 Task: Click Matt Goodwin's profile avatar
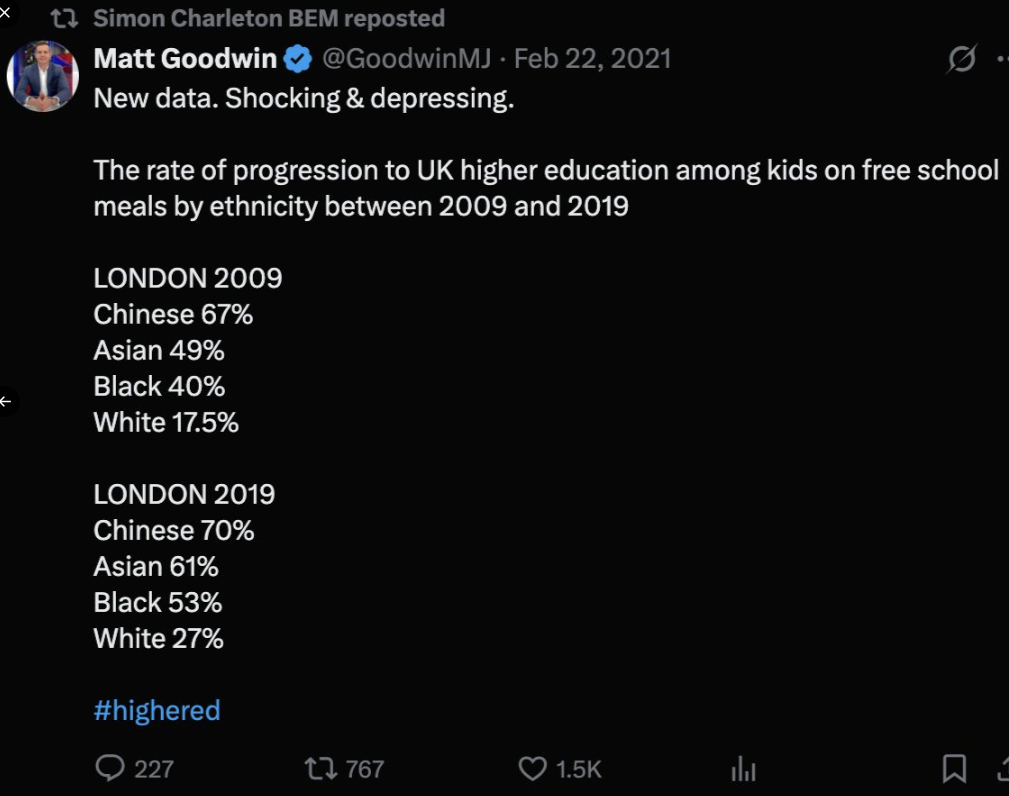click(43, 76)
